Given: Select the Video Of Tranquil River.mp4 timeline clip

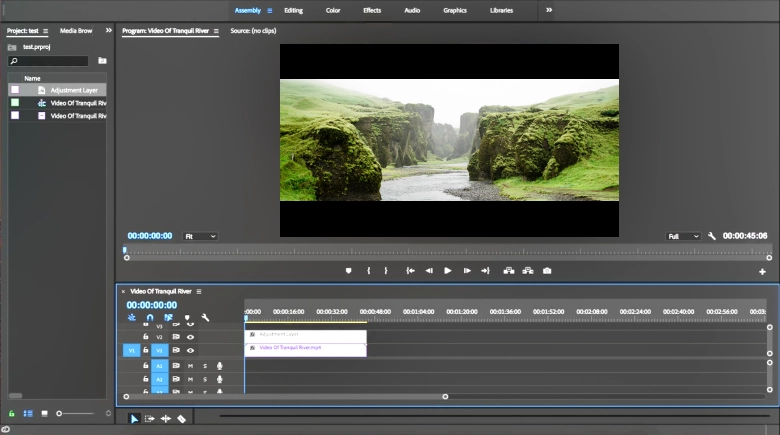Looking at the screenshot, I should [x=305, y=350].
